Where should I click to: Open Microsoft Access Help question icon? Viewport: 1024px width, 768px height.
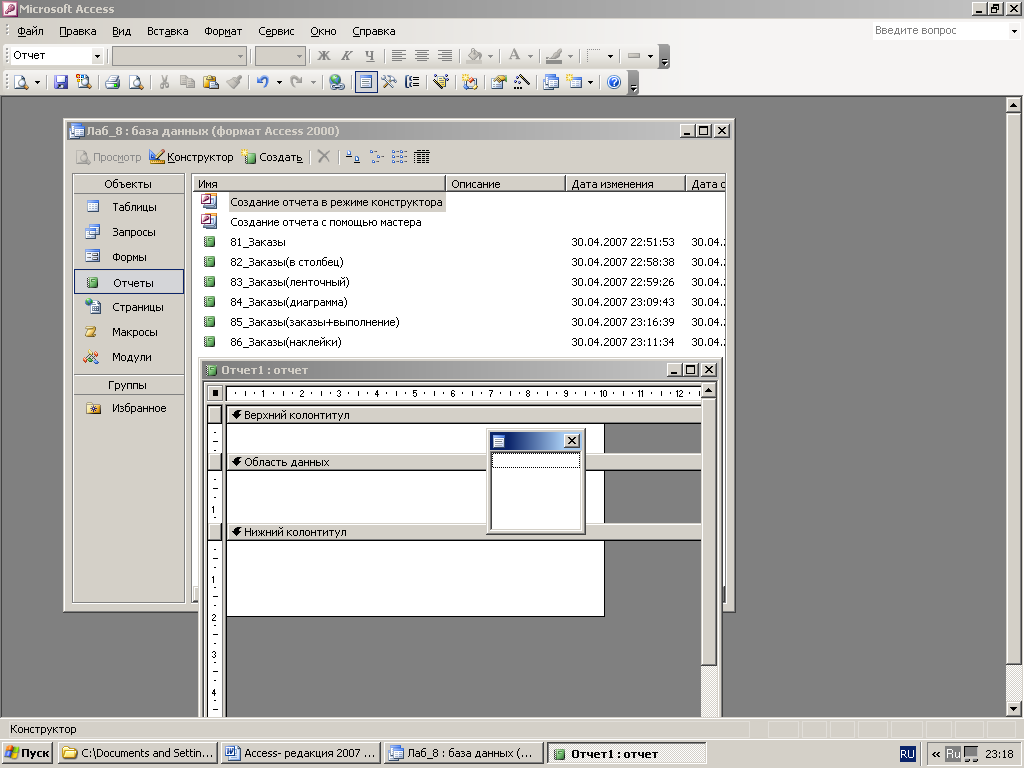(614, 82)
